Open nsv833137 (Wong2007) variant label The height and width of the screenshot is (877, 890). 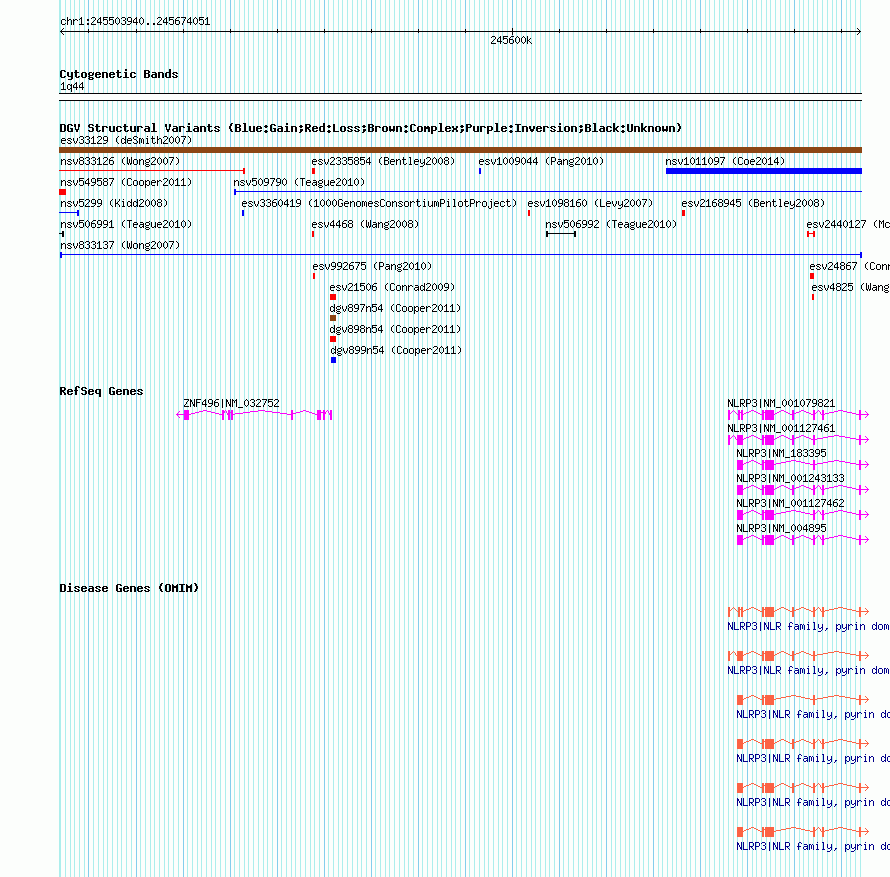pos(120,245)
